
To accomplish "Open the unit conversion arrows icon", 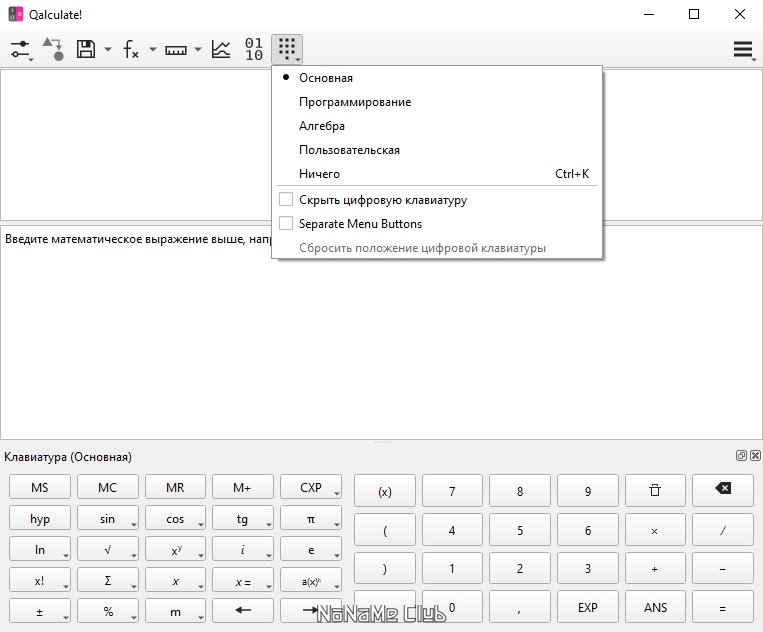I will (x=52, y=49).
